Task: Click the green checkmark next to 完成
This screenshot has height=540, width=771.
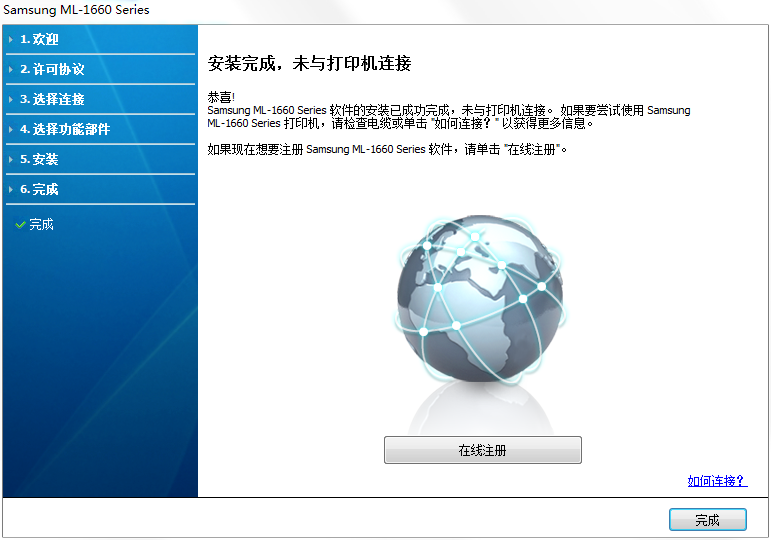Action: 20,225
